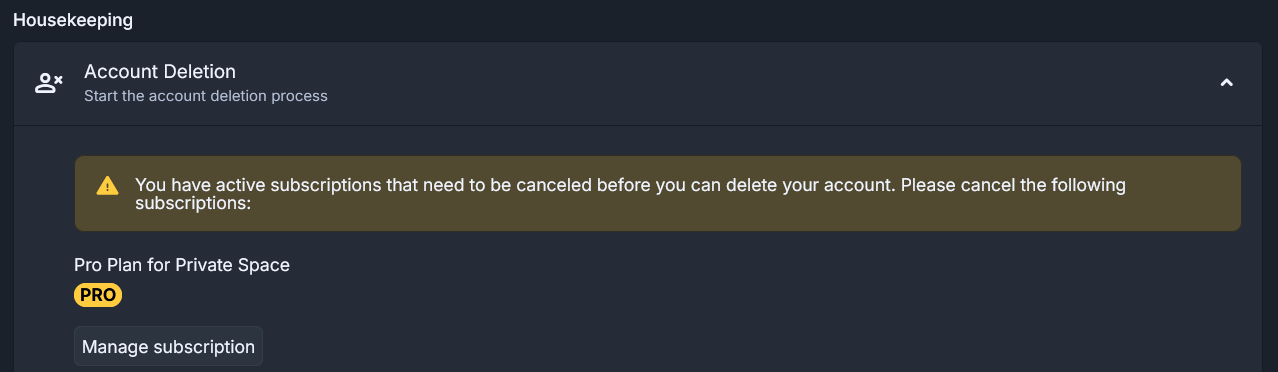Click the olive-colored warning alert banner
Image resolution: width=1278 pixels, height=372 pixels.
coord(657,193)
